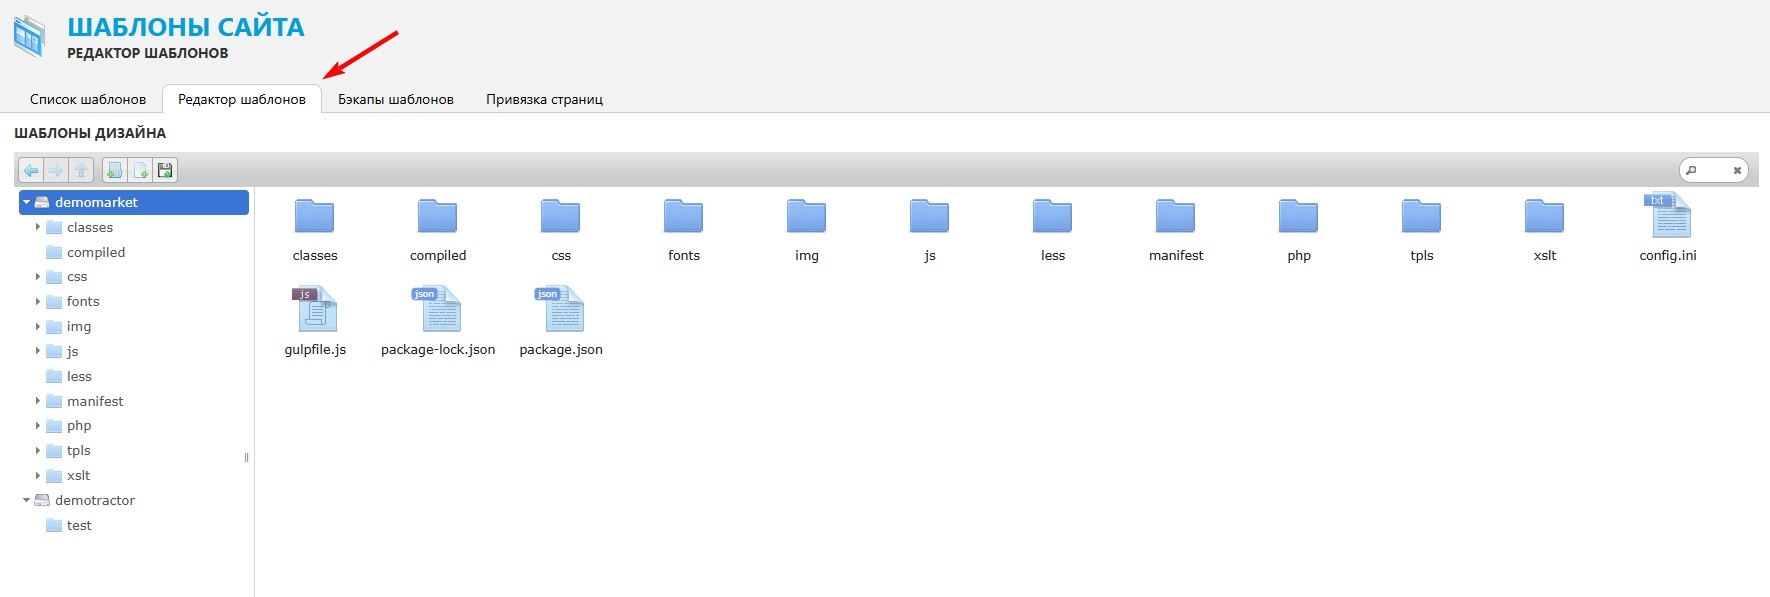The image size is (1770, 597).
Task: Click the magnifier icon in search box
Action: coord(1691,170)
